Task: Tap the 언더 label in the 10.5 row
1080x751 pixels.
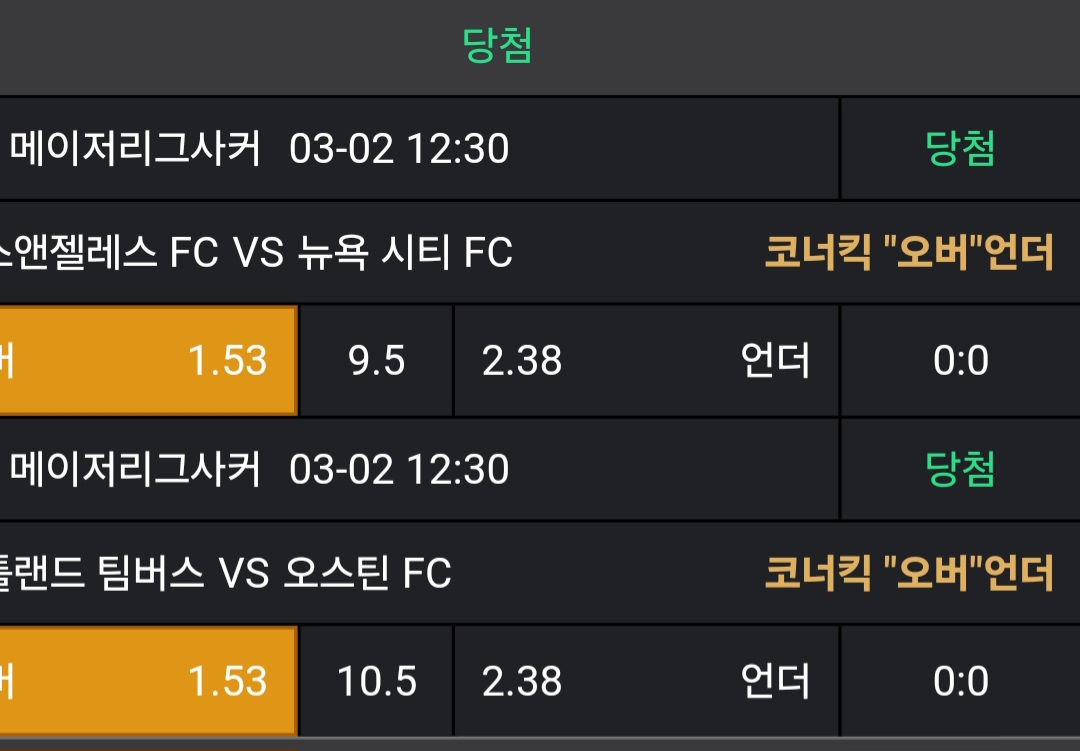Action: click(x=775, y=682)
